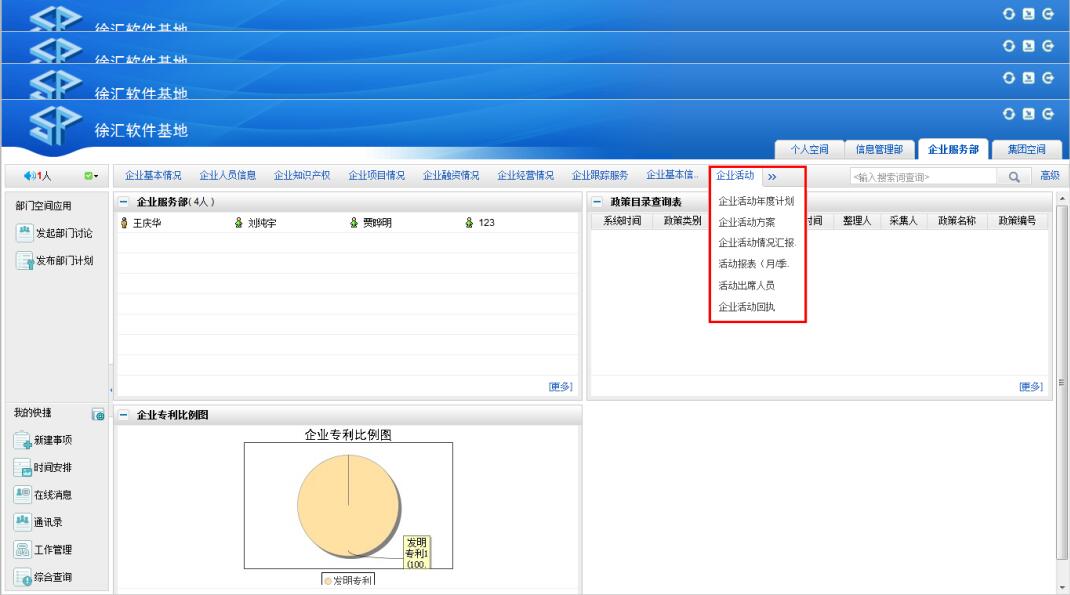Viewport: 1070px width, 595px height.
Task: Click the 新建事项 shortcut icon
Action: pos(23,440)
